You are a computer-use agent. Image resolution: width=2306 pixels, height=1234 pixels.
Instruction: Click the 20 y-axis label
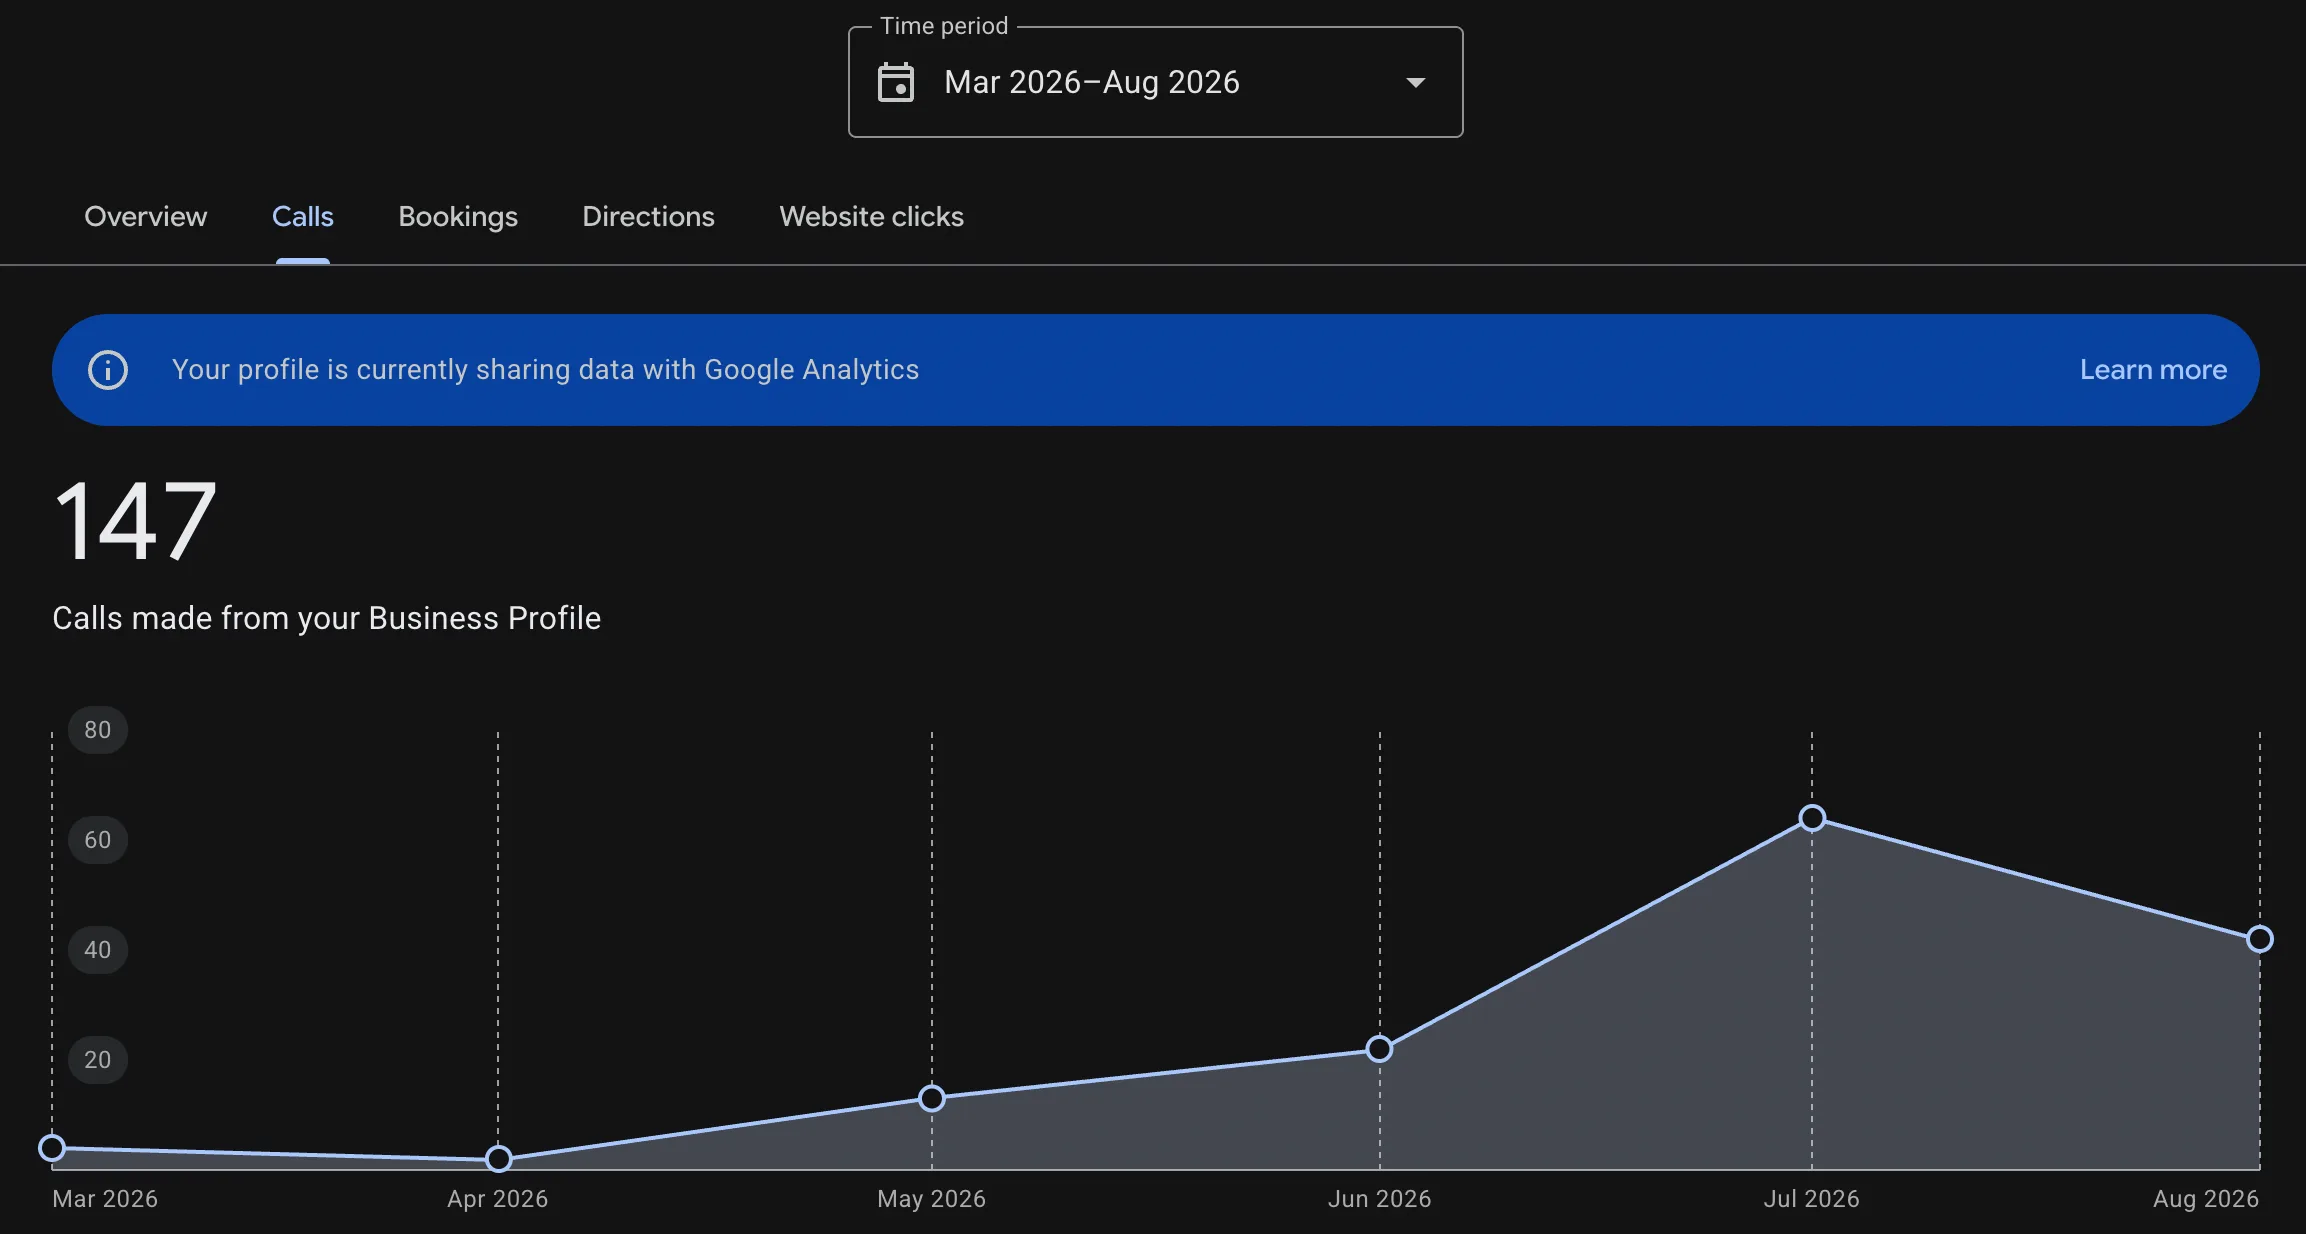click(x=98, y=1060)
